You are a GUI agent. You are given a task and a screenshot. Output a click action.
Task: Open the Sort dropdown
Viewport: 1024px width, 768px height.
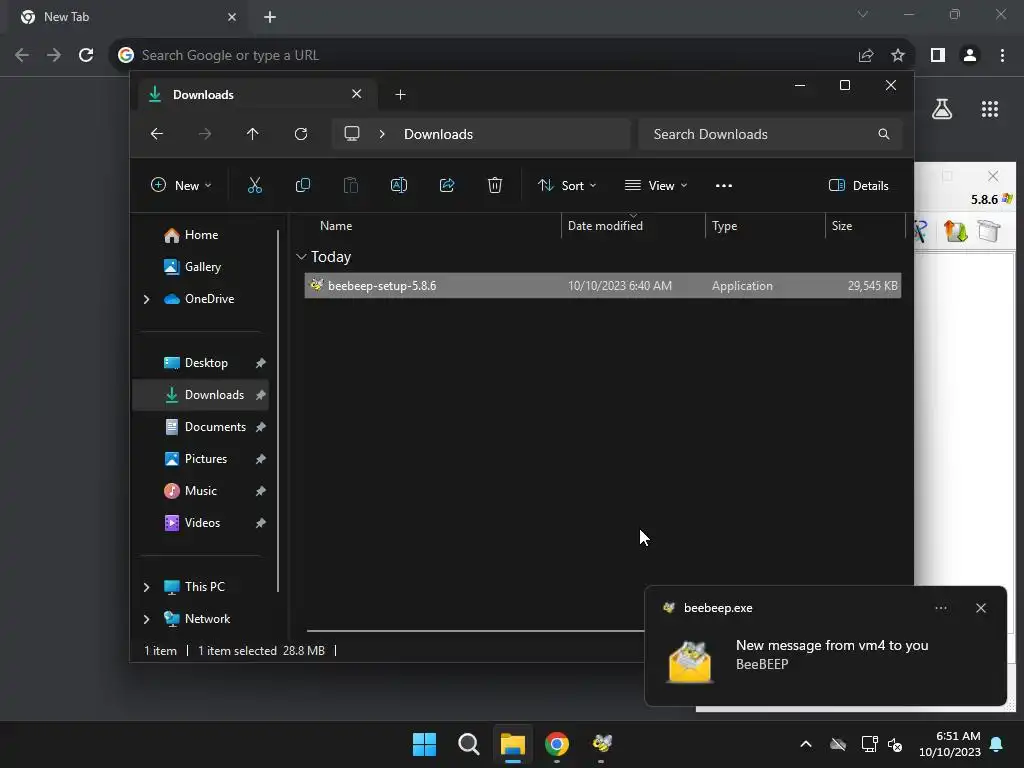(567, 185)
